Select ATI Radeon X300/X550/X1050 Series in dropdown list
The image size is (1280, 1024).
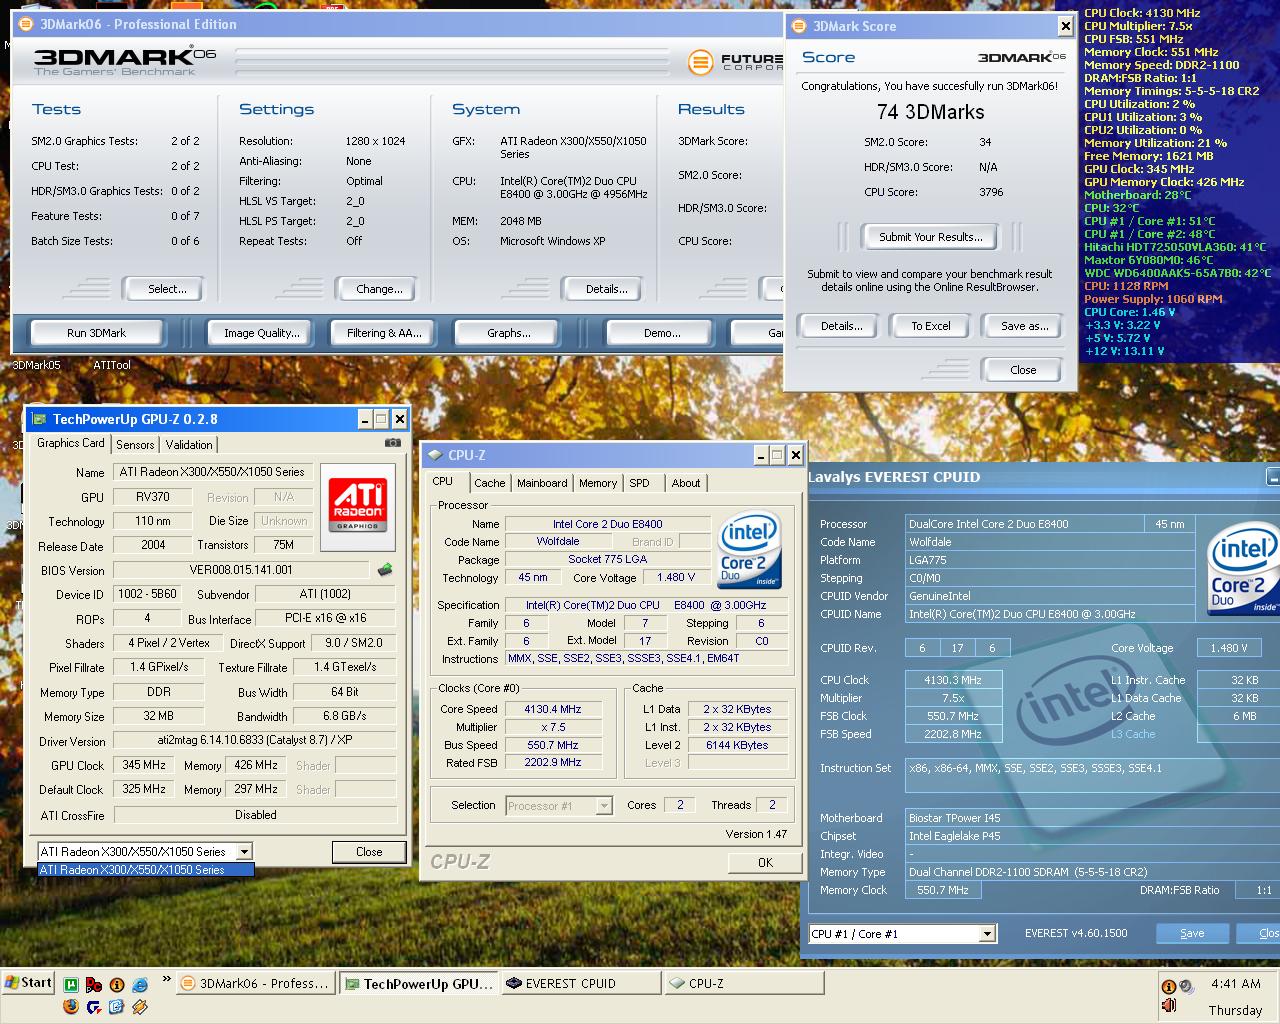pos(146,870)
